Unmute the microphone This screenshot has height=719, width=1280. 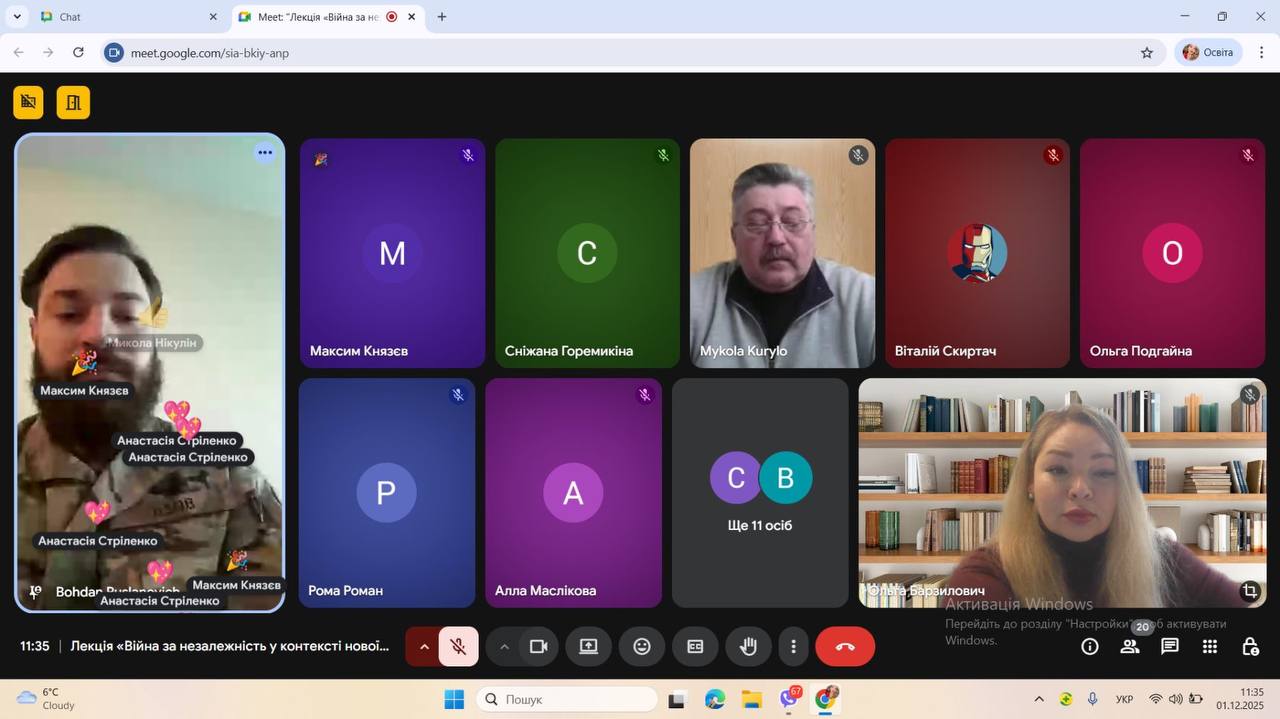click(459, 647)
